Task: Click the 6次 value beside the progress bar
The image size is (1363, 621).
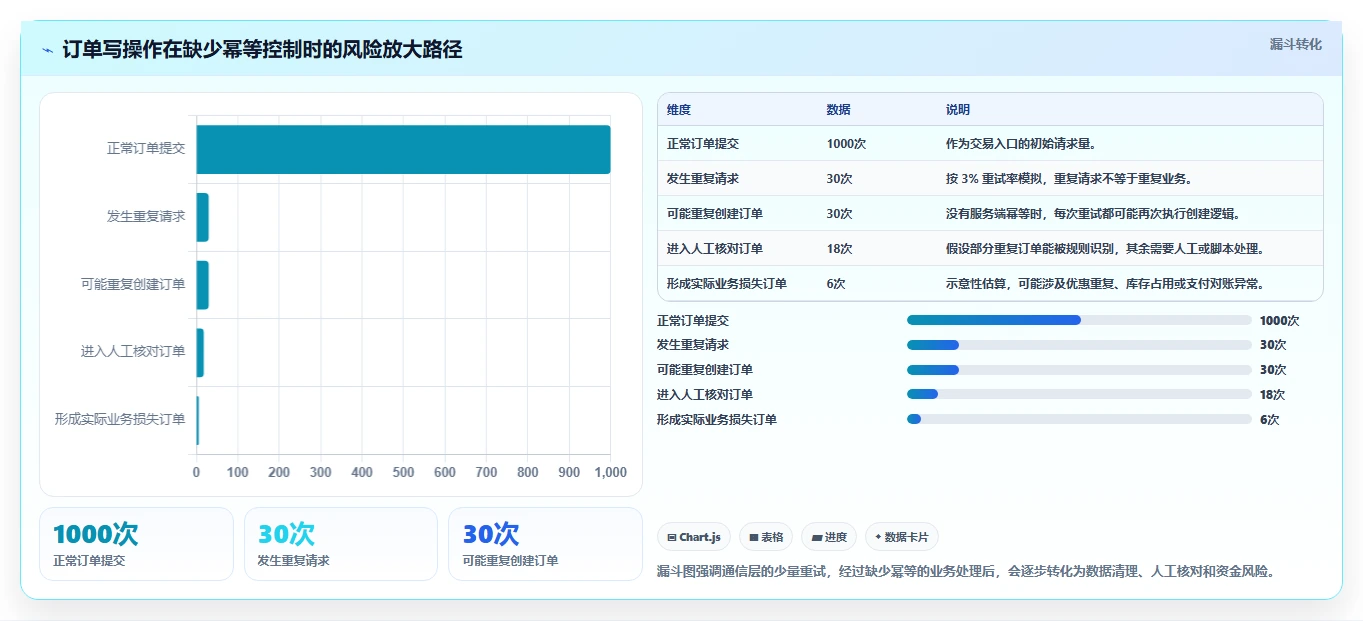Action: tap(1269, 420)
